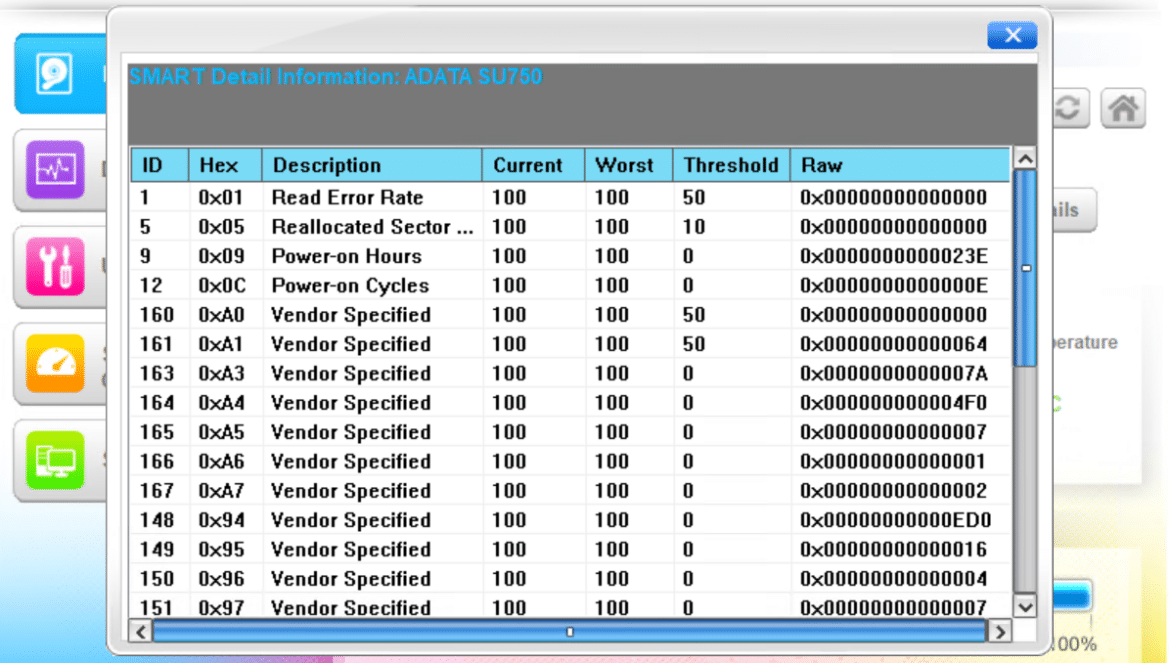
Task: Select the row with ID 161
Action: click(571, 345)
